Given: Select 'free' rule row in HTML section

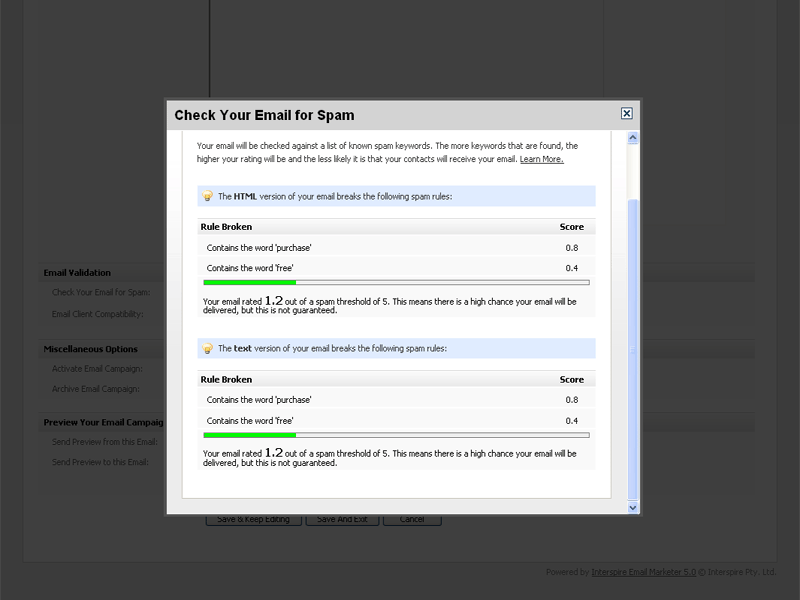Looking at the screenshot, I should point(396,268).
